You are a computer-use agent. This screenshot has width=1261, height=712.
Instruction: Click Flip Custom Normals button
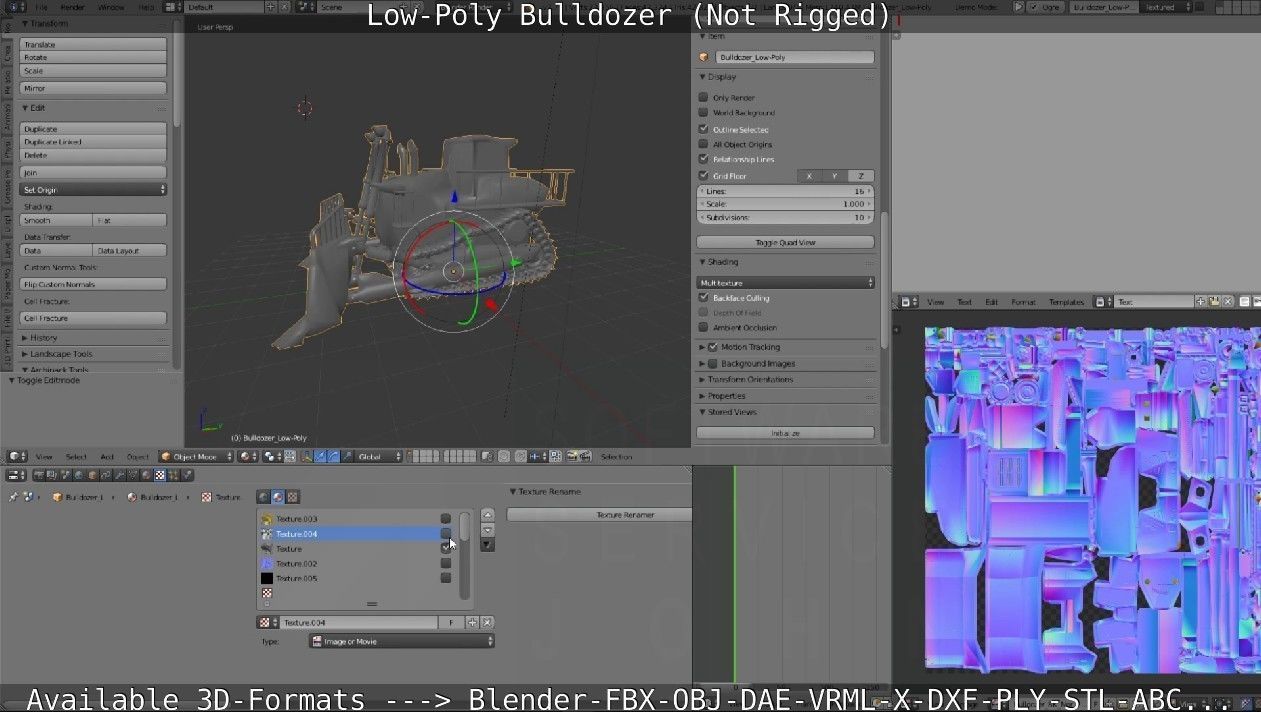[x=94, y=284]
